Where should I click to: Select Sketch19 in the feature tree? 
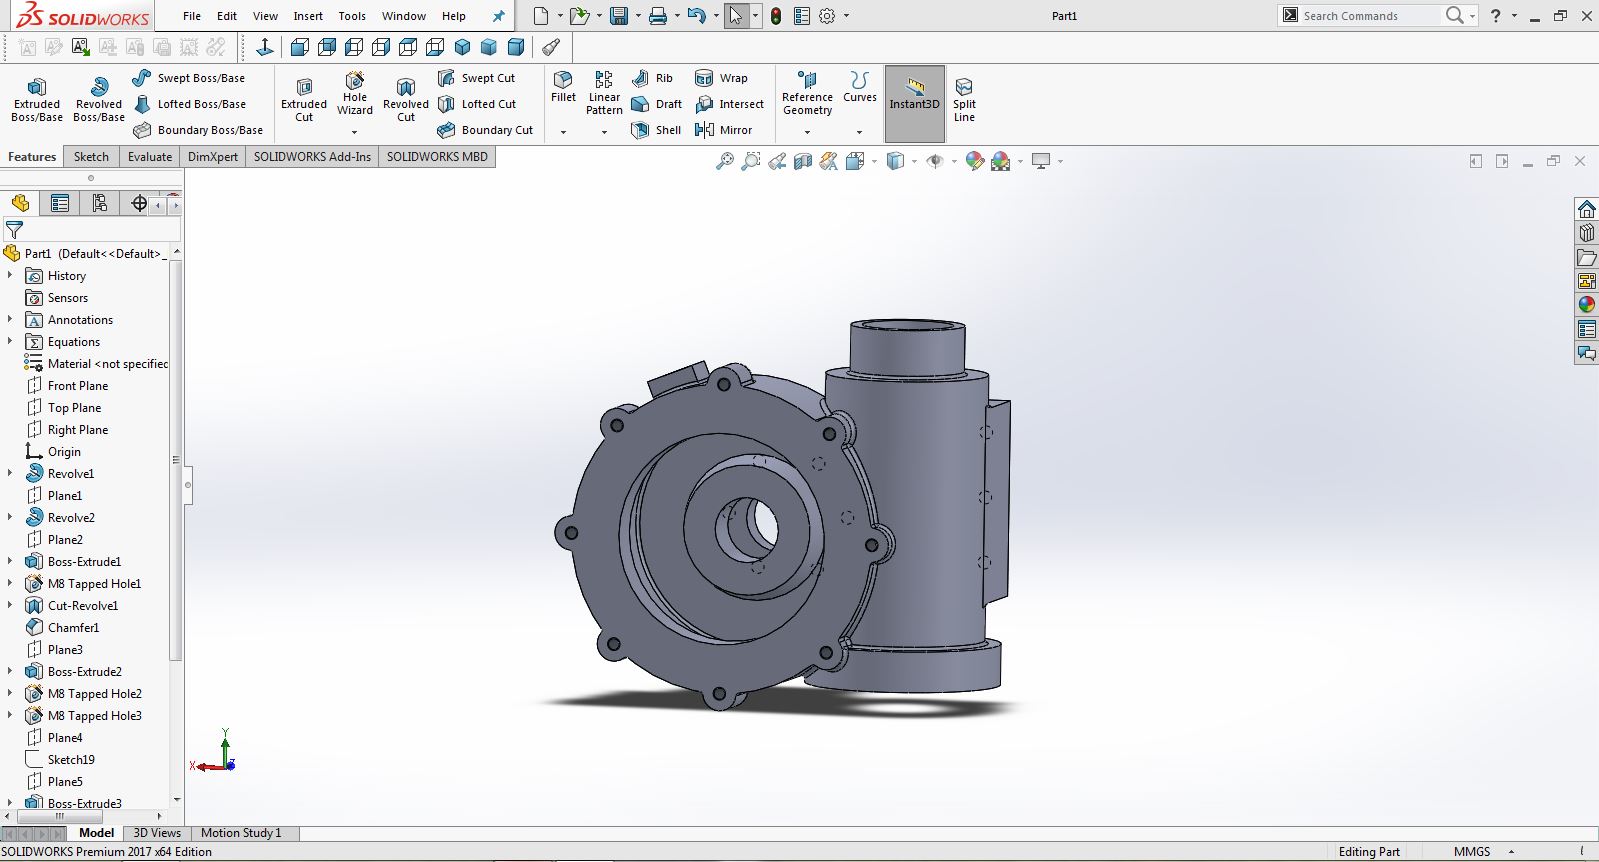[x=71, y=760]
